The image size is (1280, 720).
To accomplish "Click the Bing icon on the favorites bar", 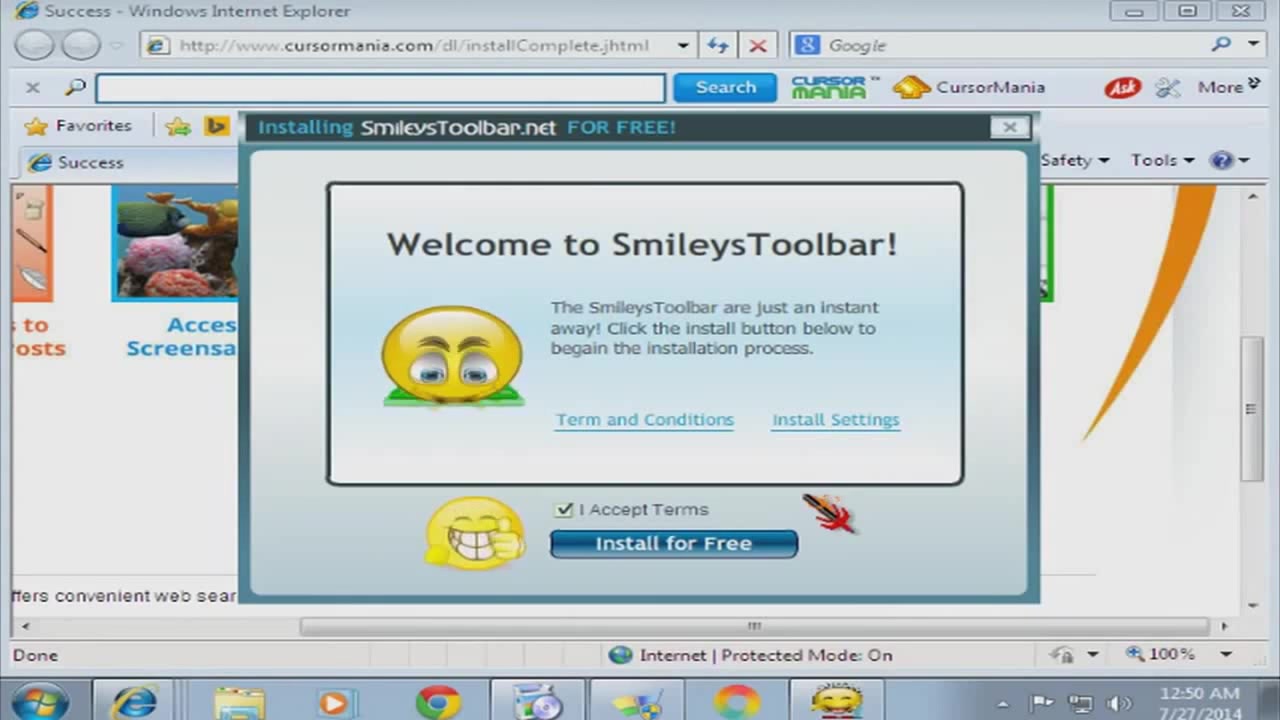I will (217, 125).
